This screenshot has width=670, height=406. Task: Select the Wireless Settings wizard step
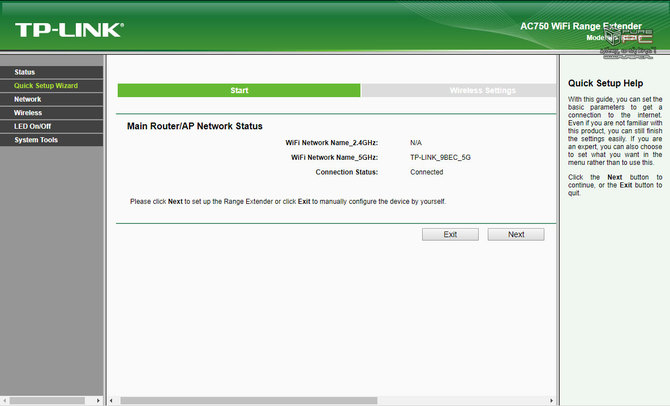458,90
